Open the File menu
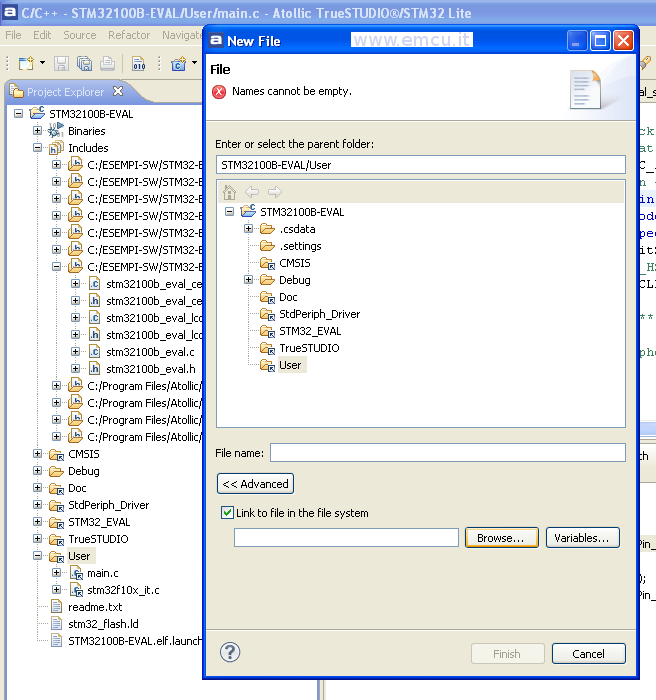Screen dimensions: 656x700 tap(13, 35)
